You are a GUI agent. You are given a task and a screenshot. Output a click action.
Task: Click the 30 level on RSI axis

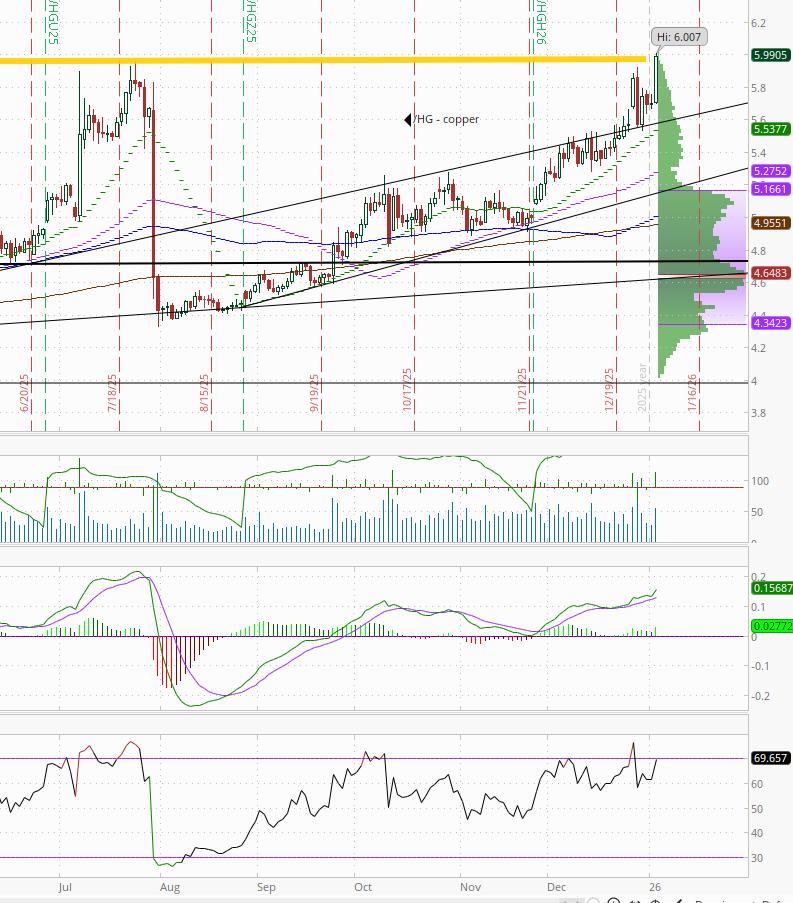tap(757, 858)
